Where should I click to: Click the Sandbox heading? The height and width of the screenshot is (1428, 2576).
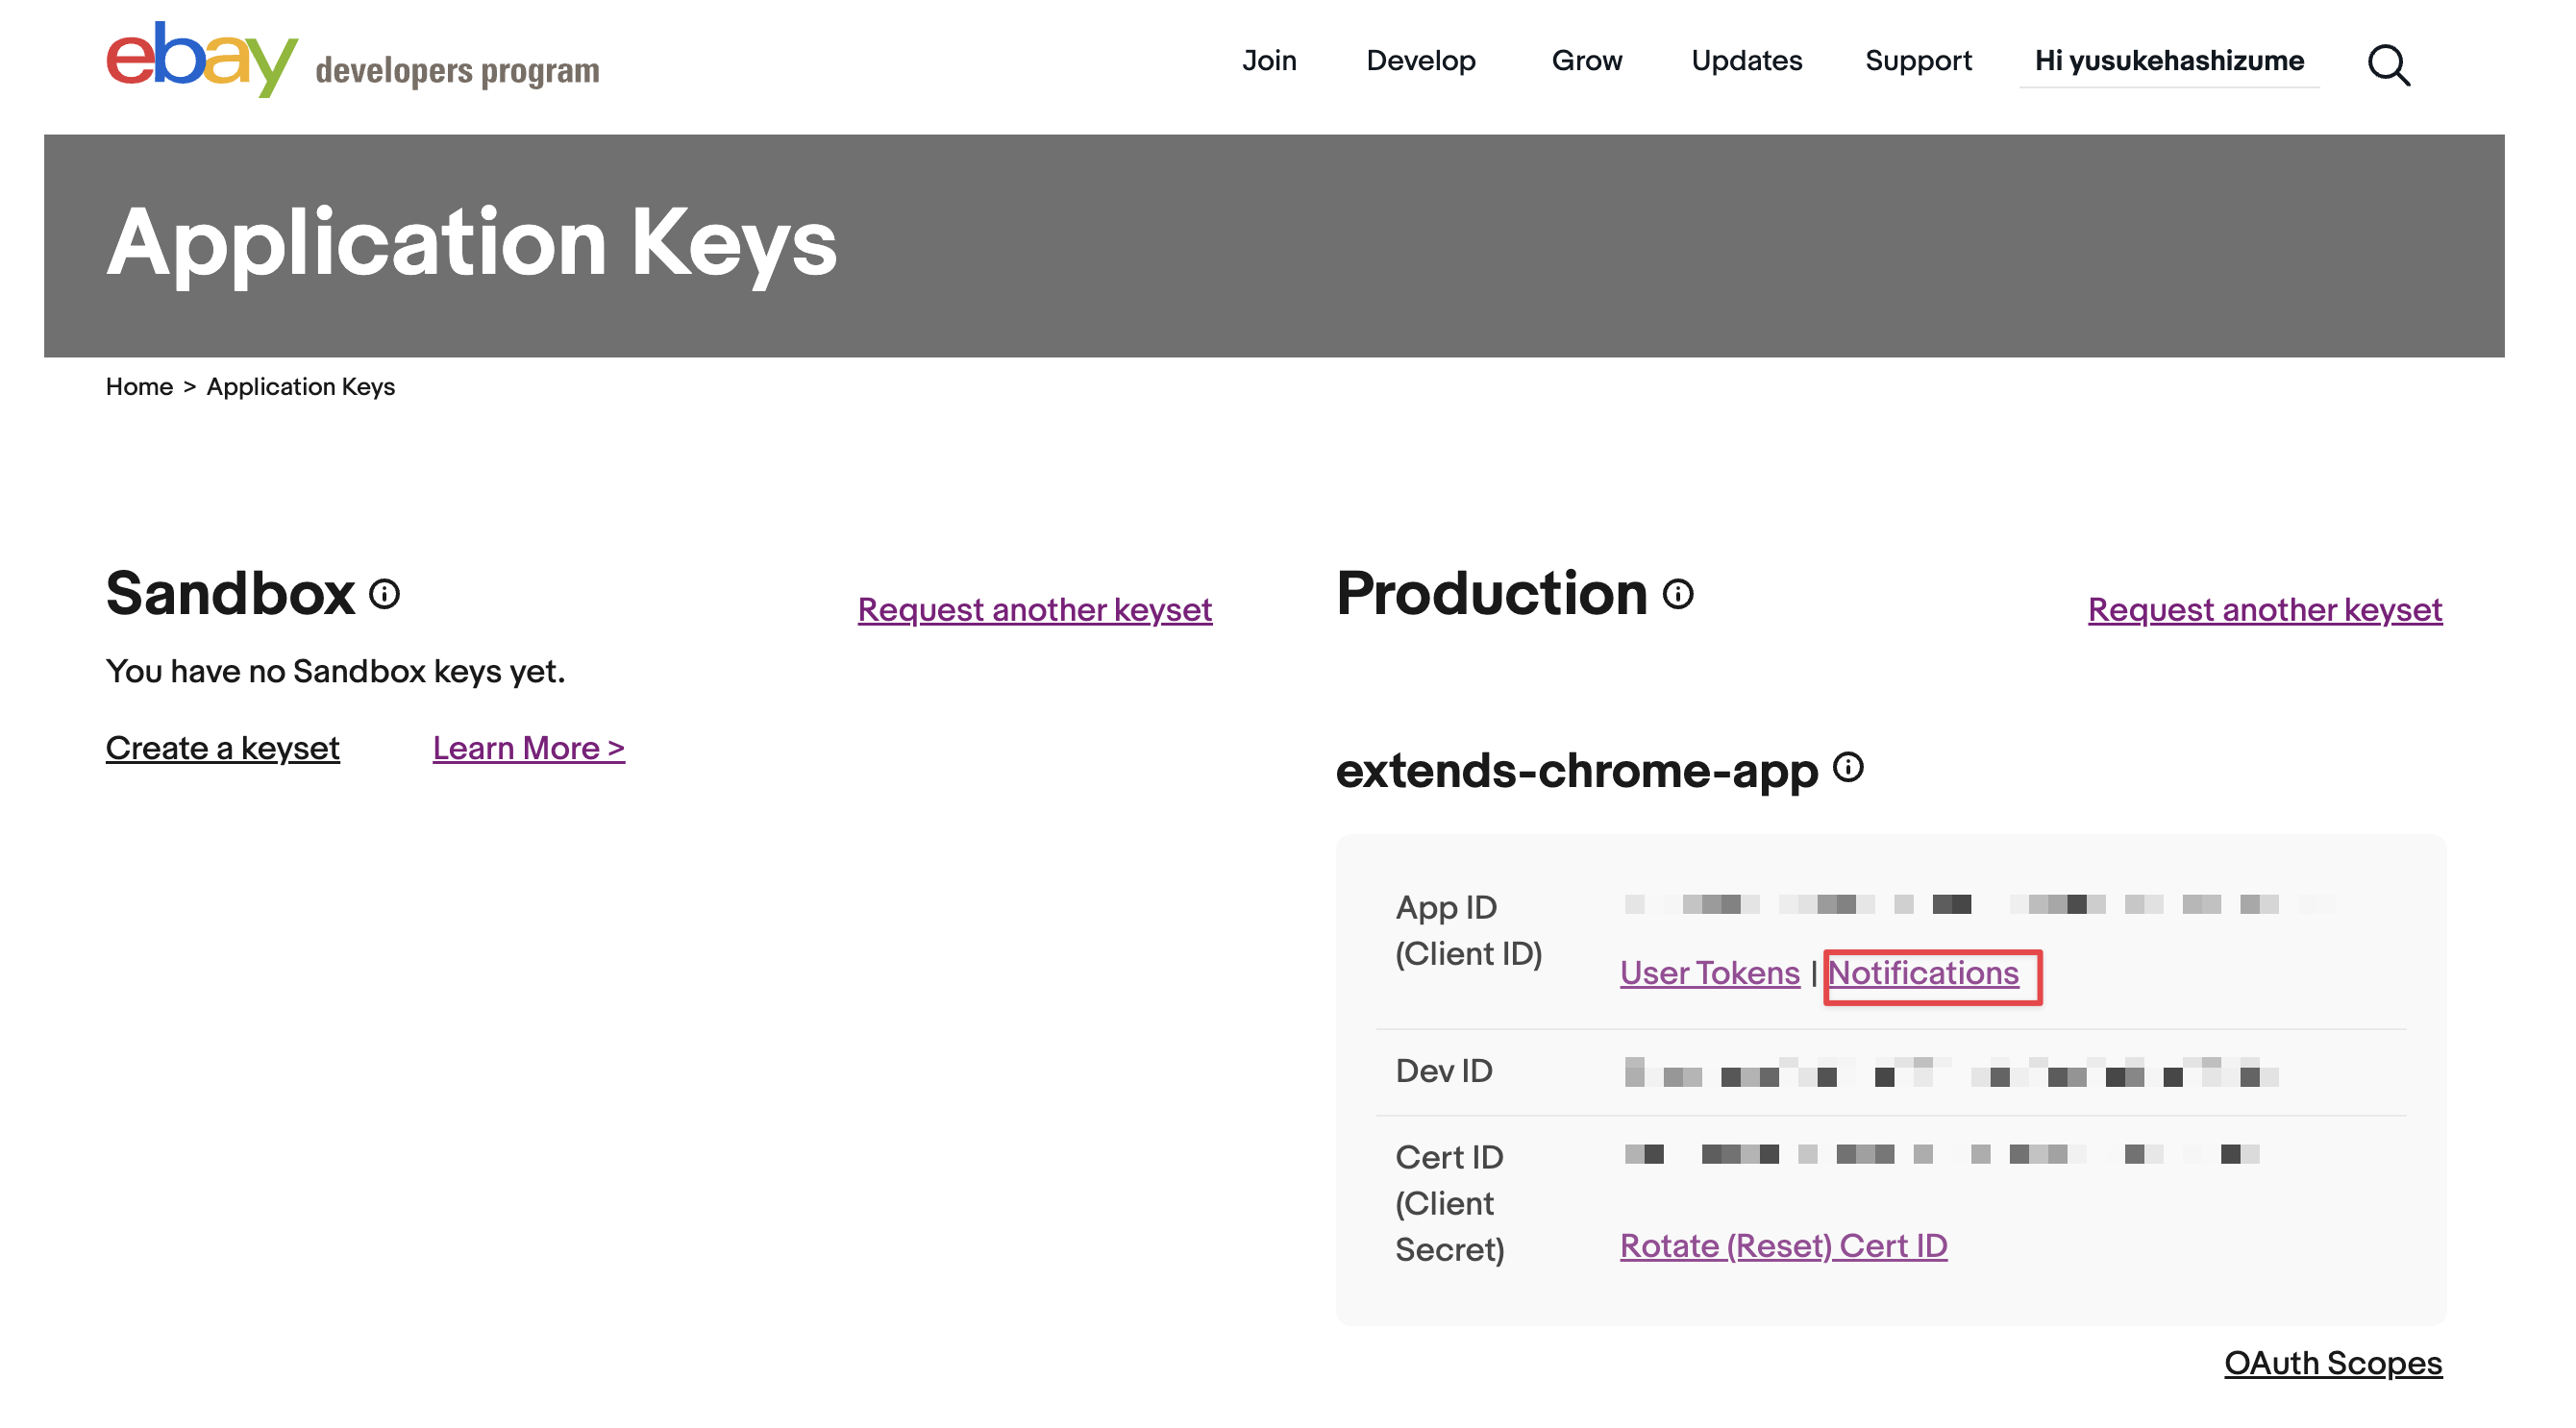231,593
